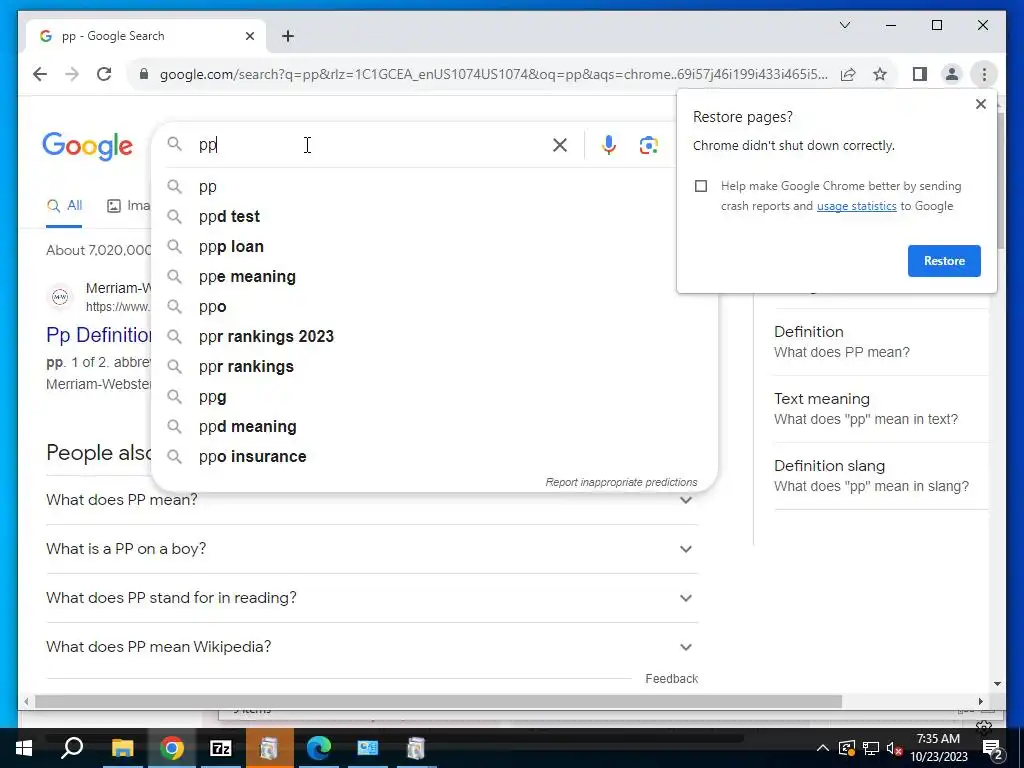Screen dimensions: 1024x768
Task: Bookmark this page with the star icon
Action: click(880, 74)
